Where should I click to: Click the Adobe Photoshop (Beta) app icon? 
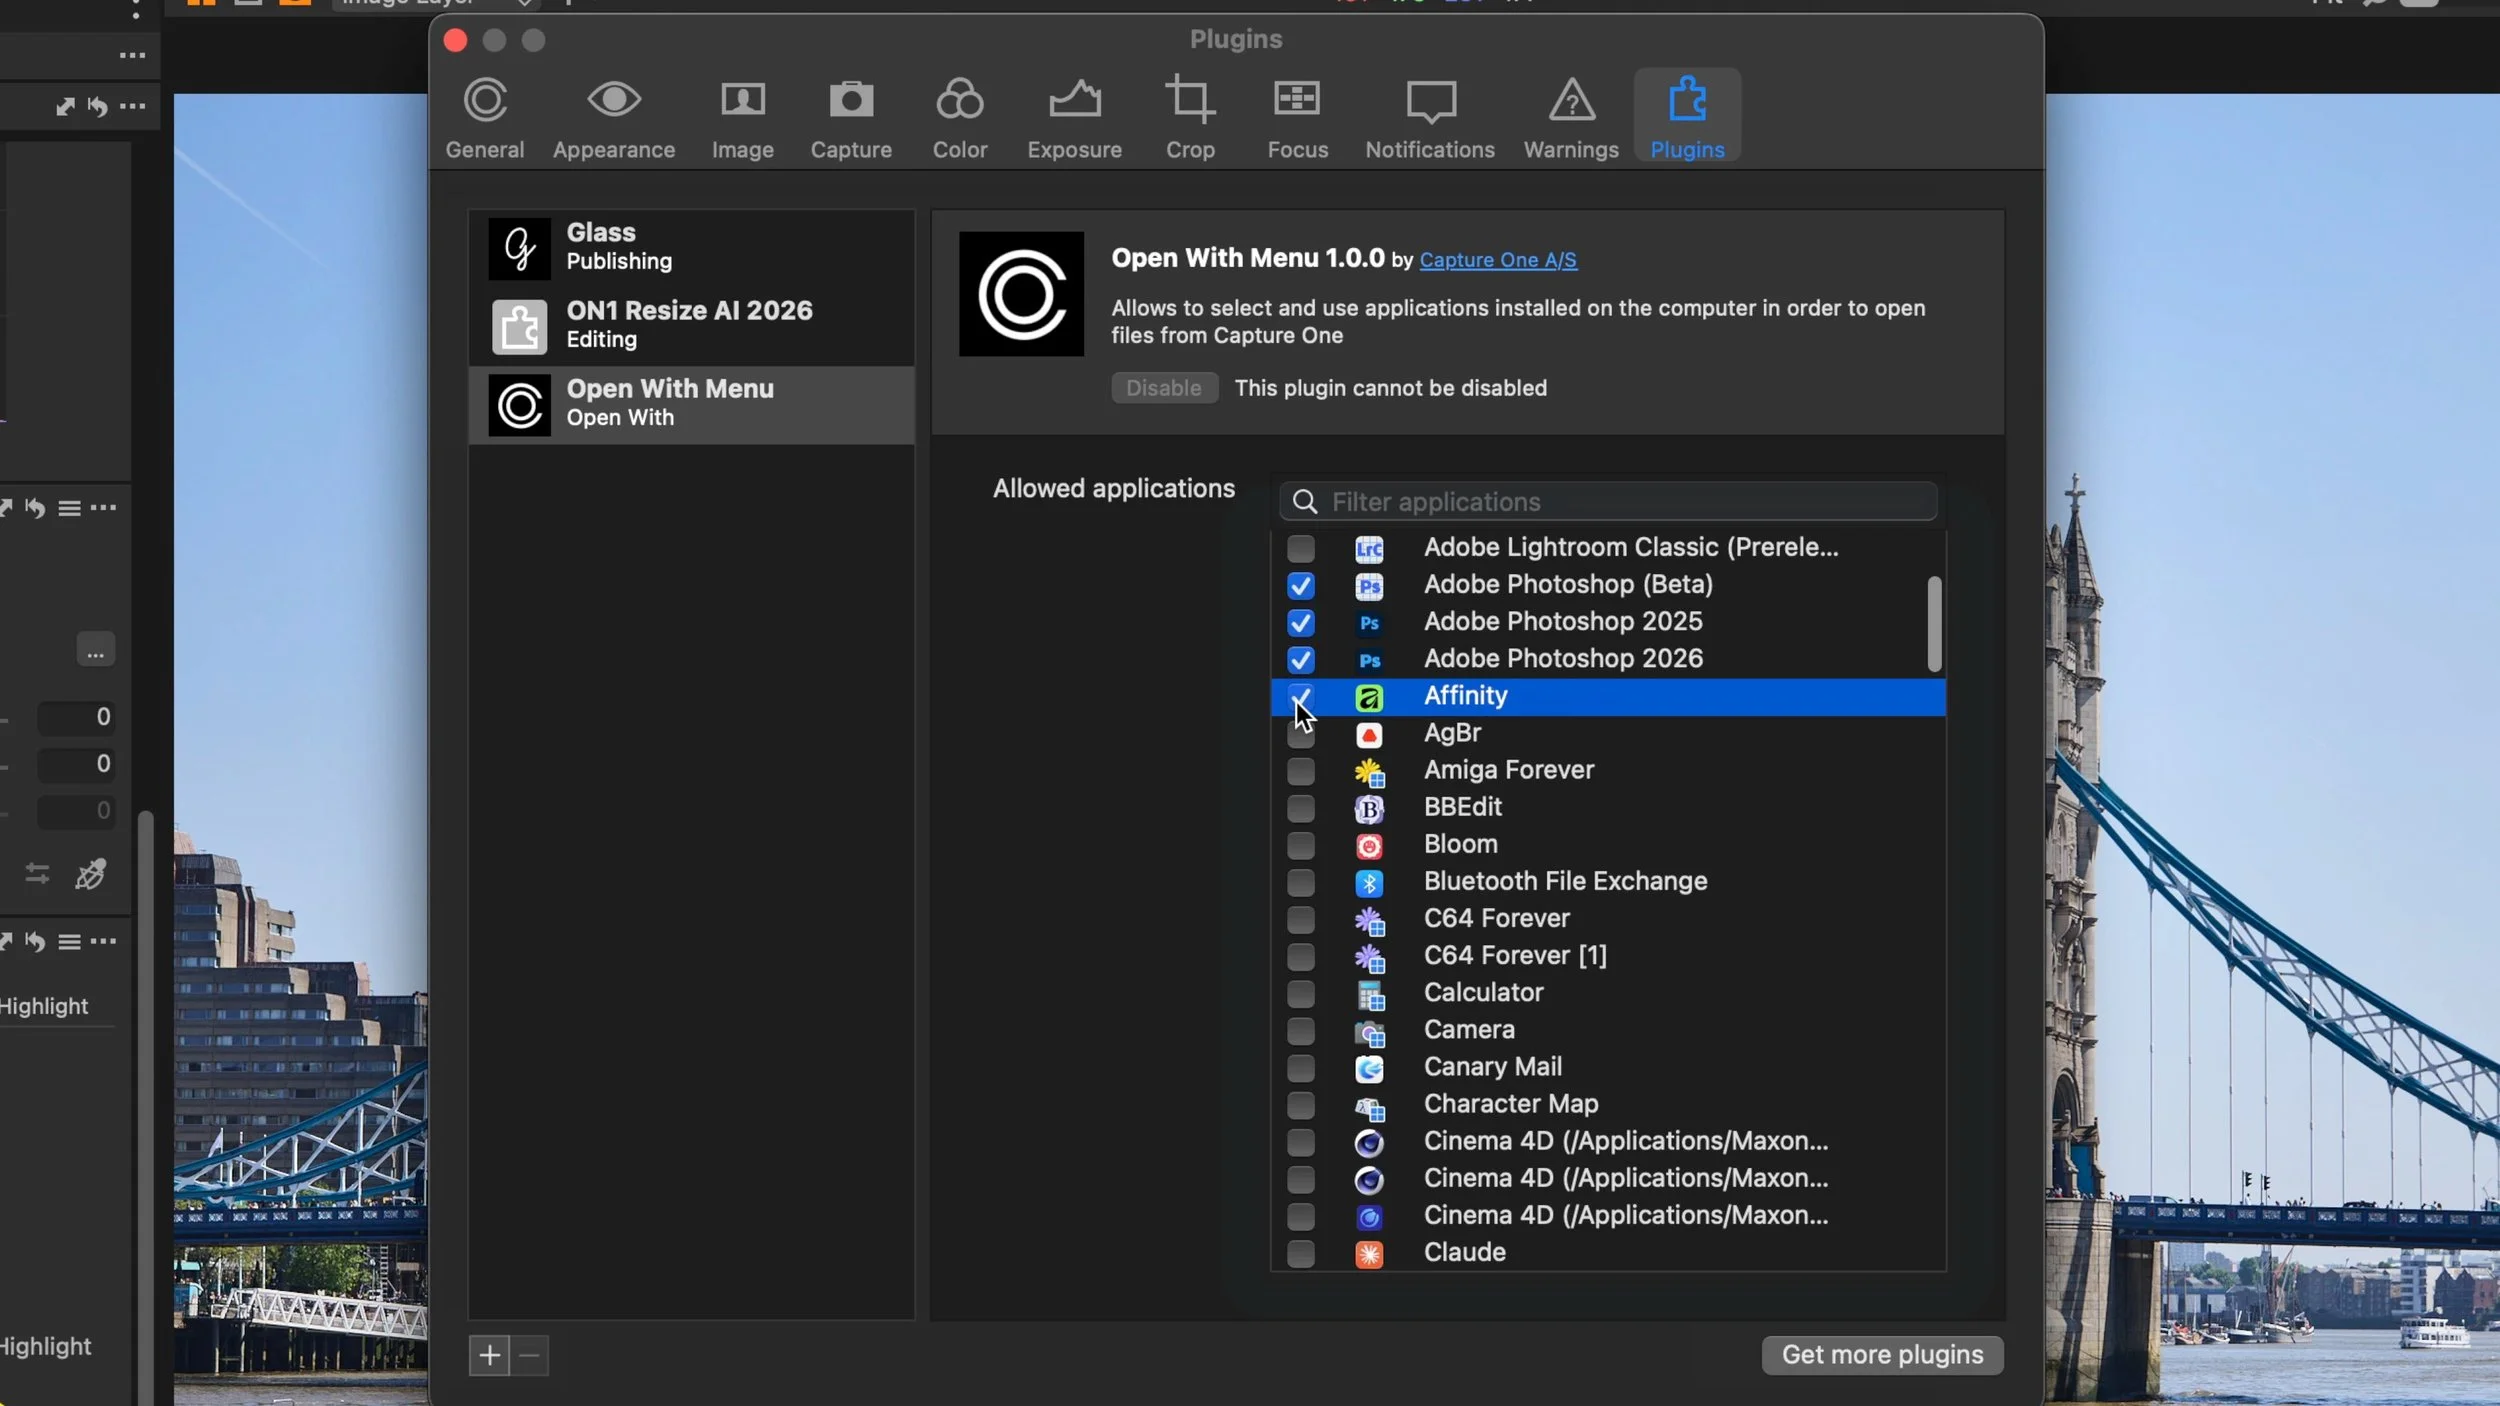[x=1369, y=585]
